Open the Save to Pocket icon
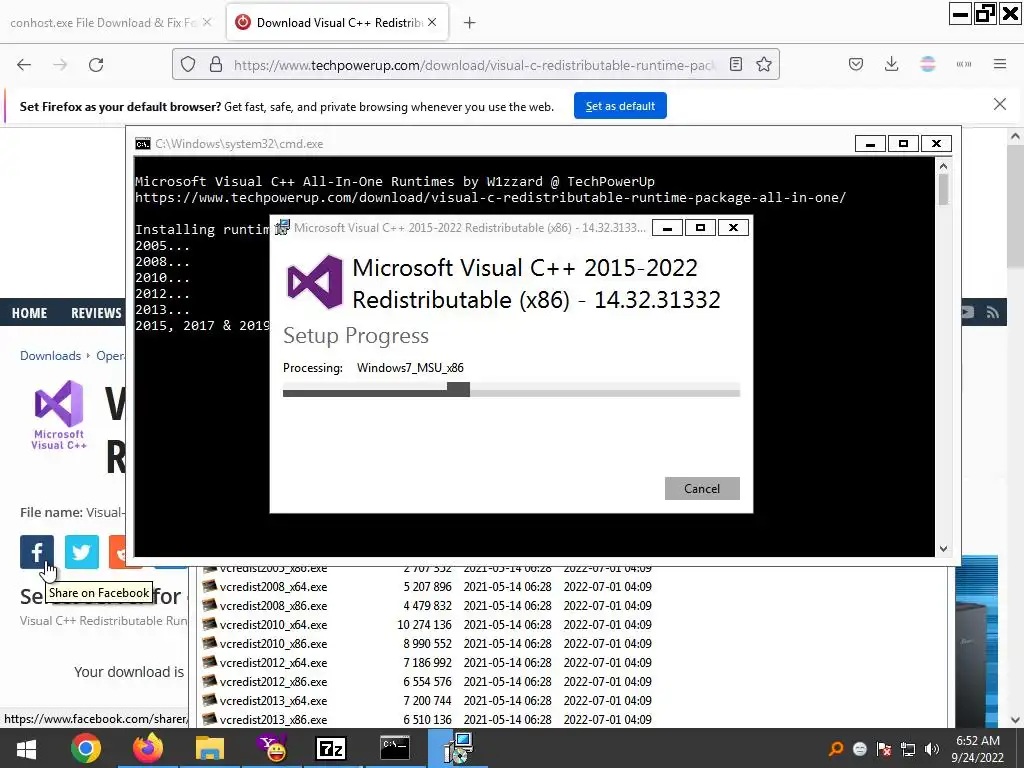Image resolution: width=1024 pixels, height=768 pixels. pyautogui.click(x=856, y=64)
